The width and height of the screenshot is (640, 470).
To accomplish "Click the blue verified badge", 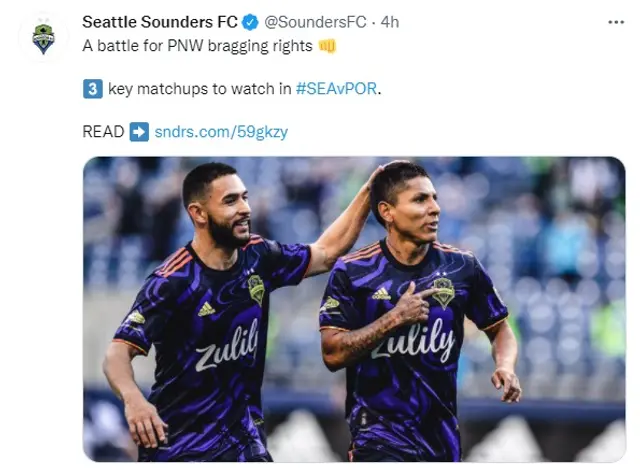I will pos(250,22).
